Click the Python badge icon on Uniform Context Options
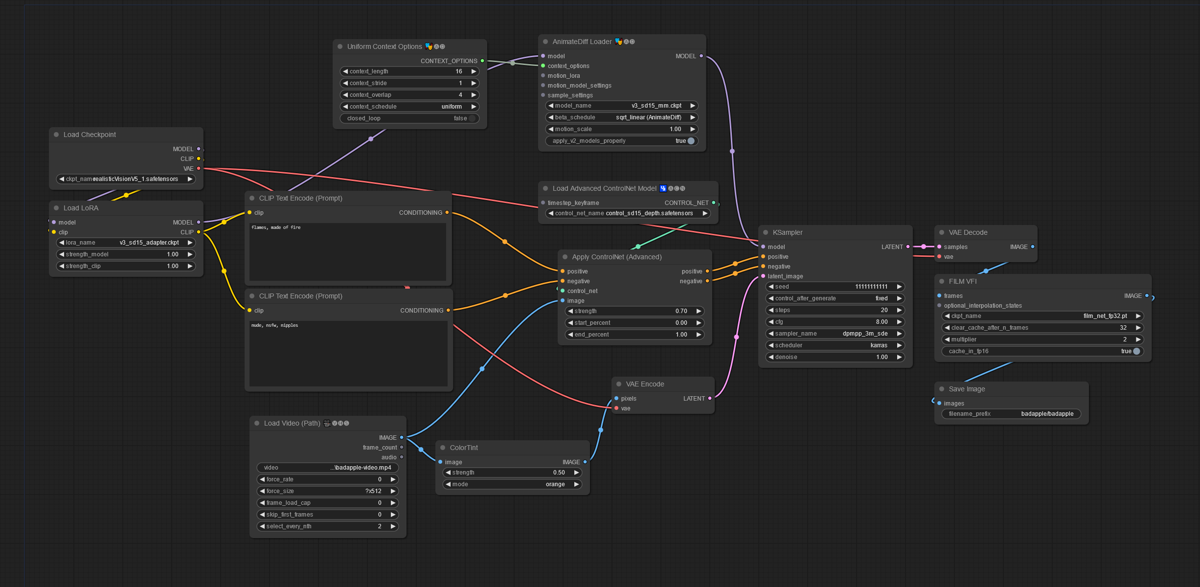Screen dimensions: 1200x587 [430, 46]
